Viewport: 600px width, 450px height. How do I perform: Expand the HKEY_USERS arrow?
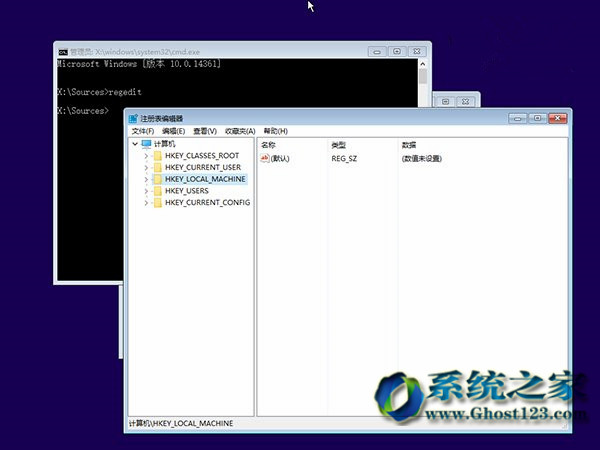coord(146,191)
